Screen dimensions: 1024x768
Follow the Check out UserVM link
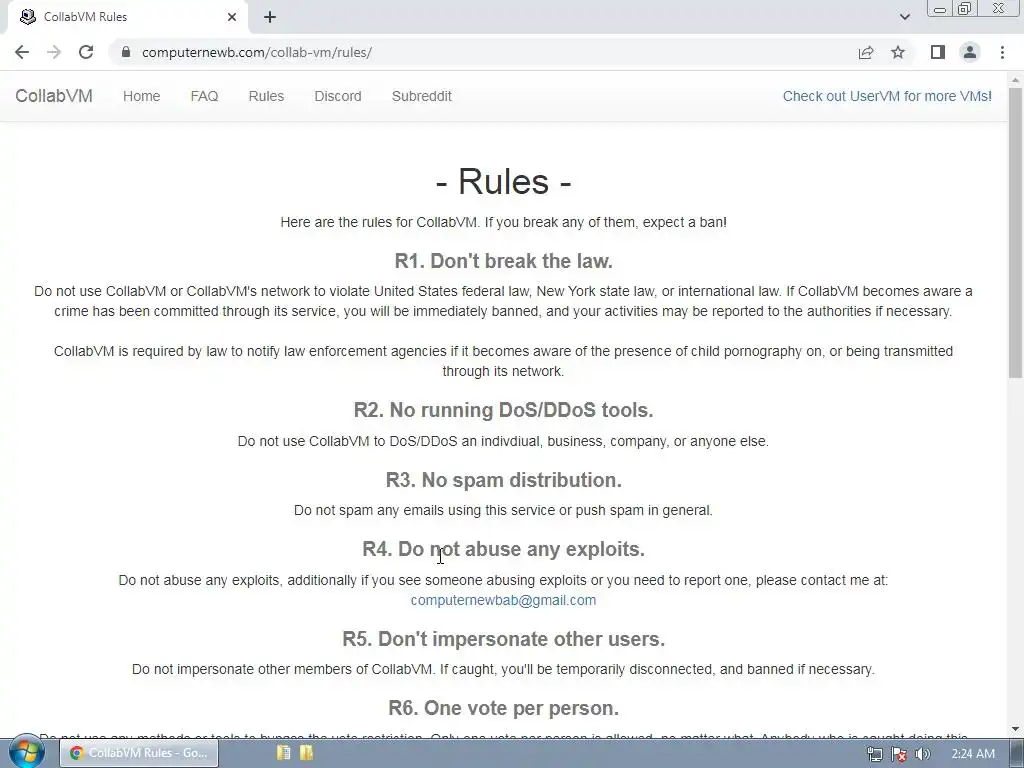[887, 96]
